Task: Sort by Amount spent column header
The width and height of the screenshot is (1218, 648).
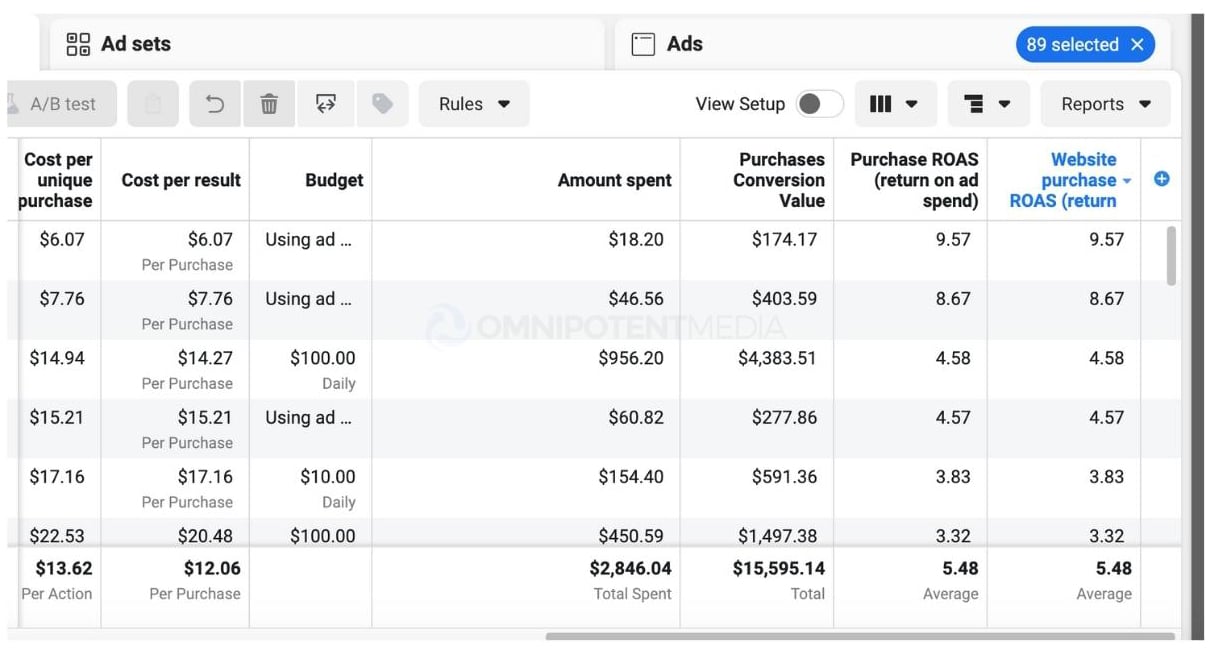Action: tap(614, 180)
